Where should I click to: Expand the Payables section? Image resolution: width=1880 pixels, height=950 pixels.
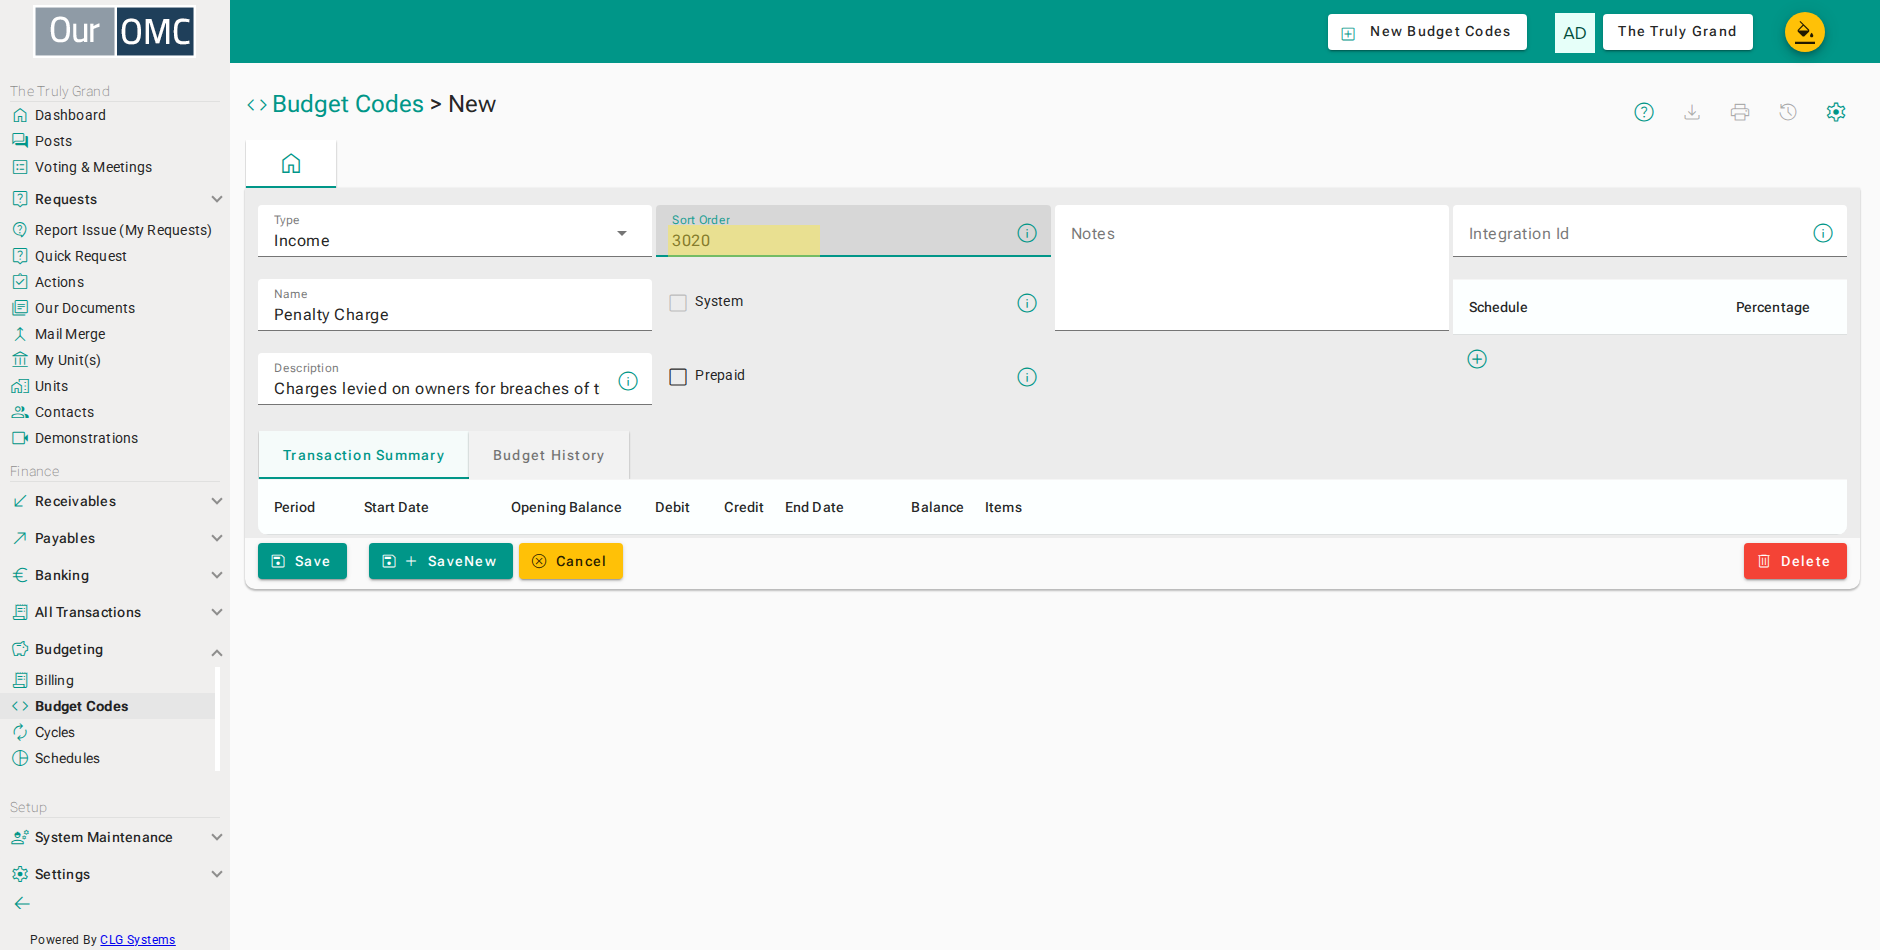(x=115, y=538)
